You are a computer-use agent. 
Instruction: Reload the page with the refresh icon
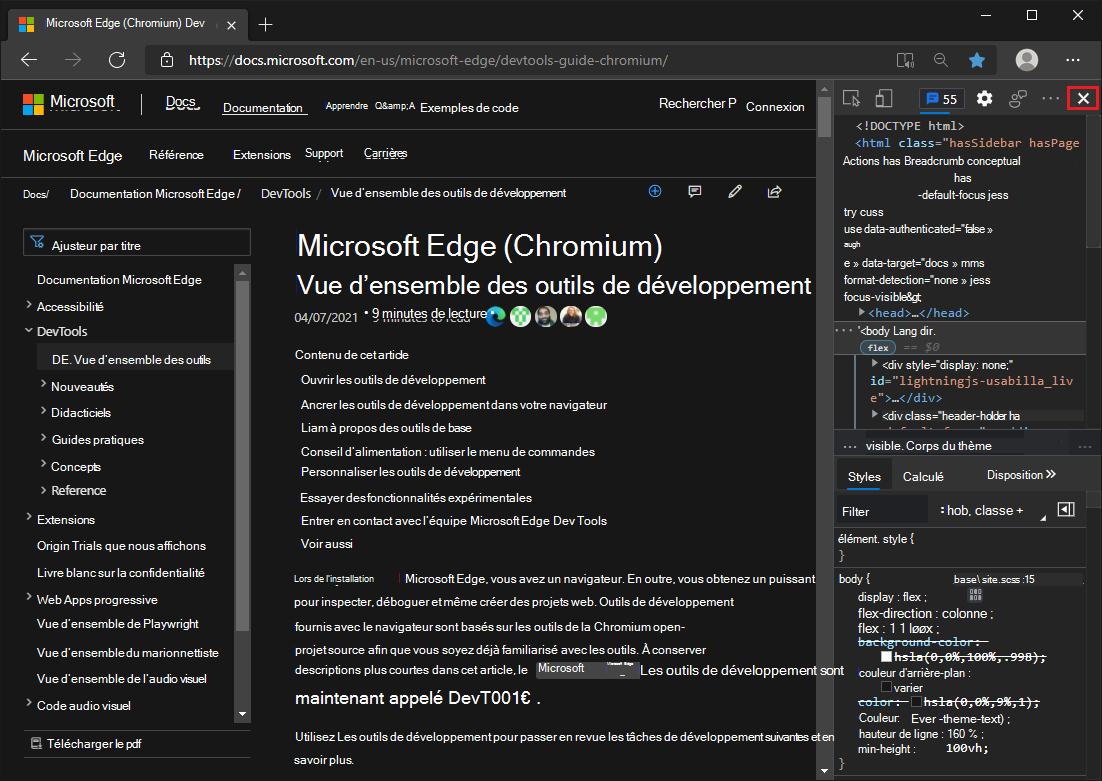[x=117, y=60]
